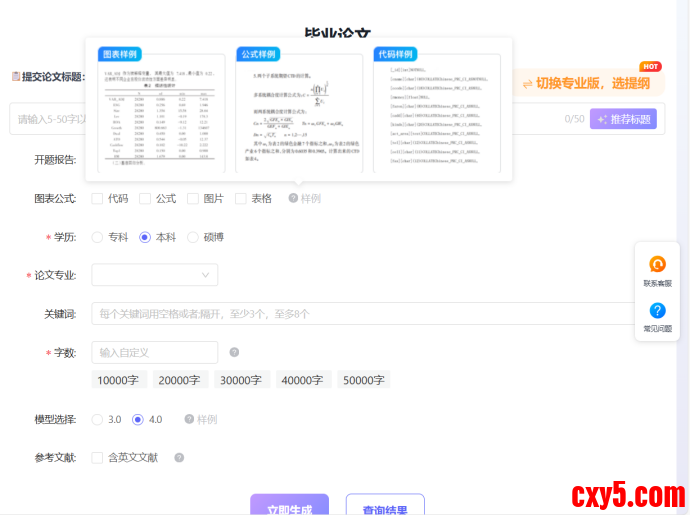Click the help icon beside 含英文文献
690x515 pixels.
[179, 458]
